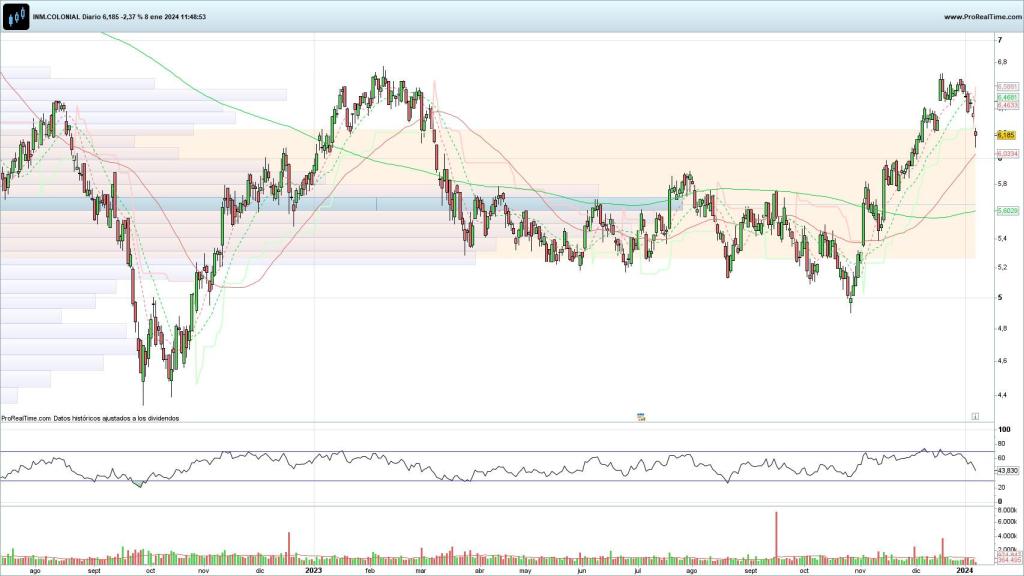1024x576 pixels.
Task: Click the 43,830 RSI value label
Action: click(x=1006, y=470)
